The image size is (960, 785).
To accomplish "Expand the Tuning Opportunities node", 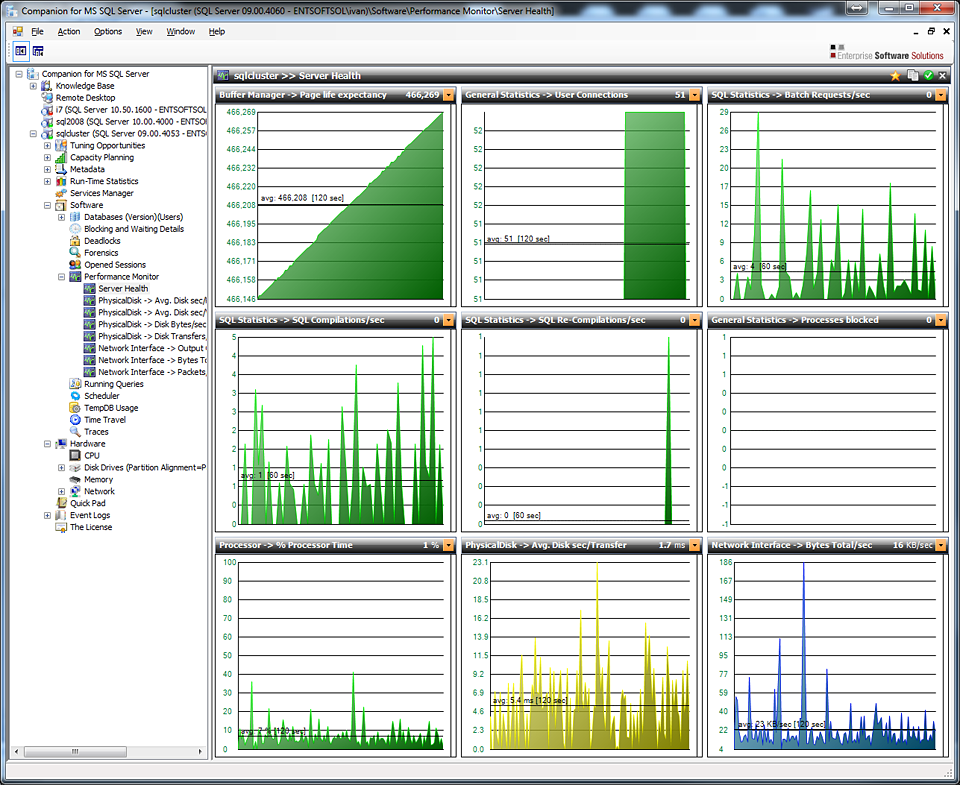I will [47, 146].
